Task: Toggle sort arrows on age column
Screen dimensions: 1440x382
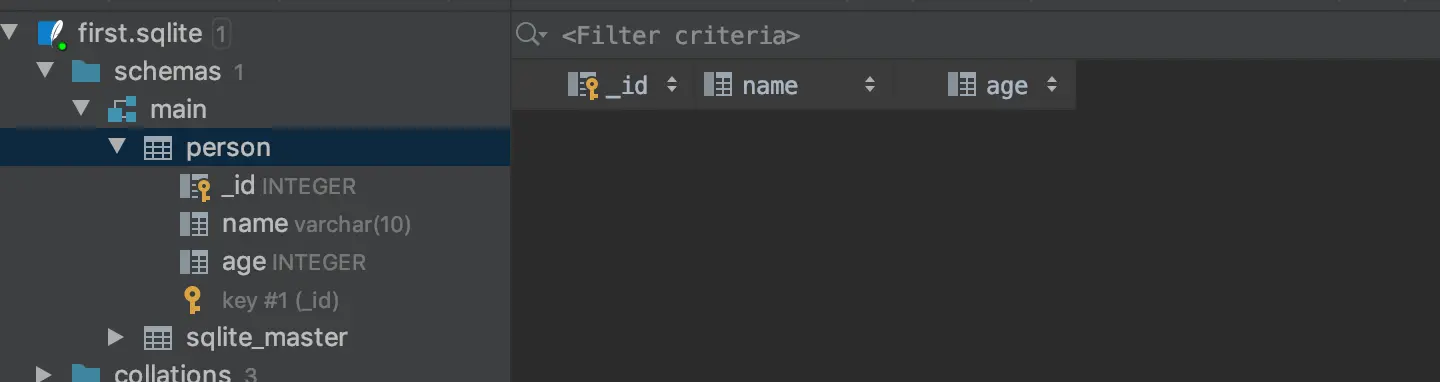Action: click(x=1051, y=86)
